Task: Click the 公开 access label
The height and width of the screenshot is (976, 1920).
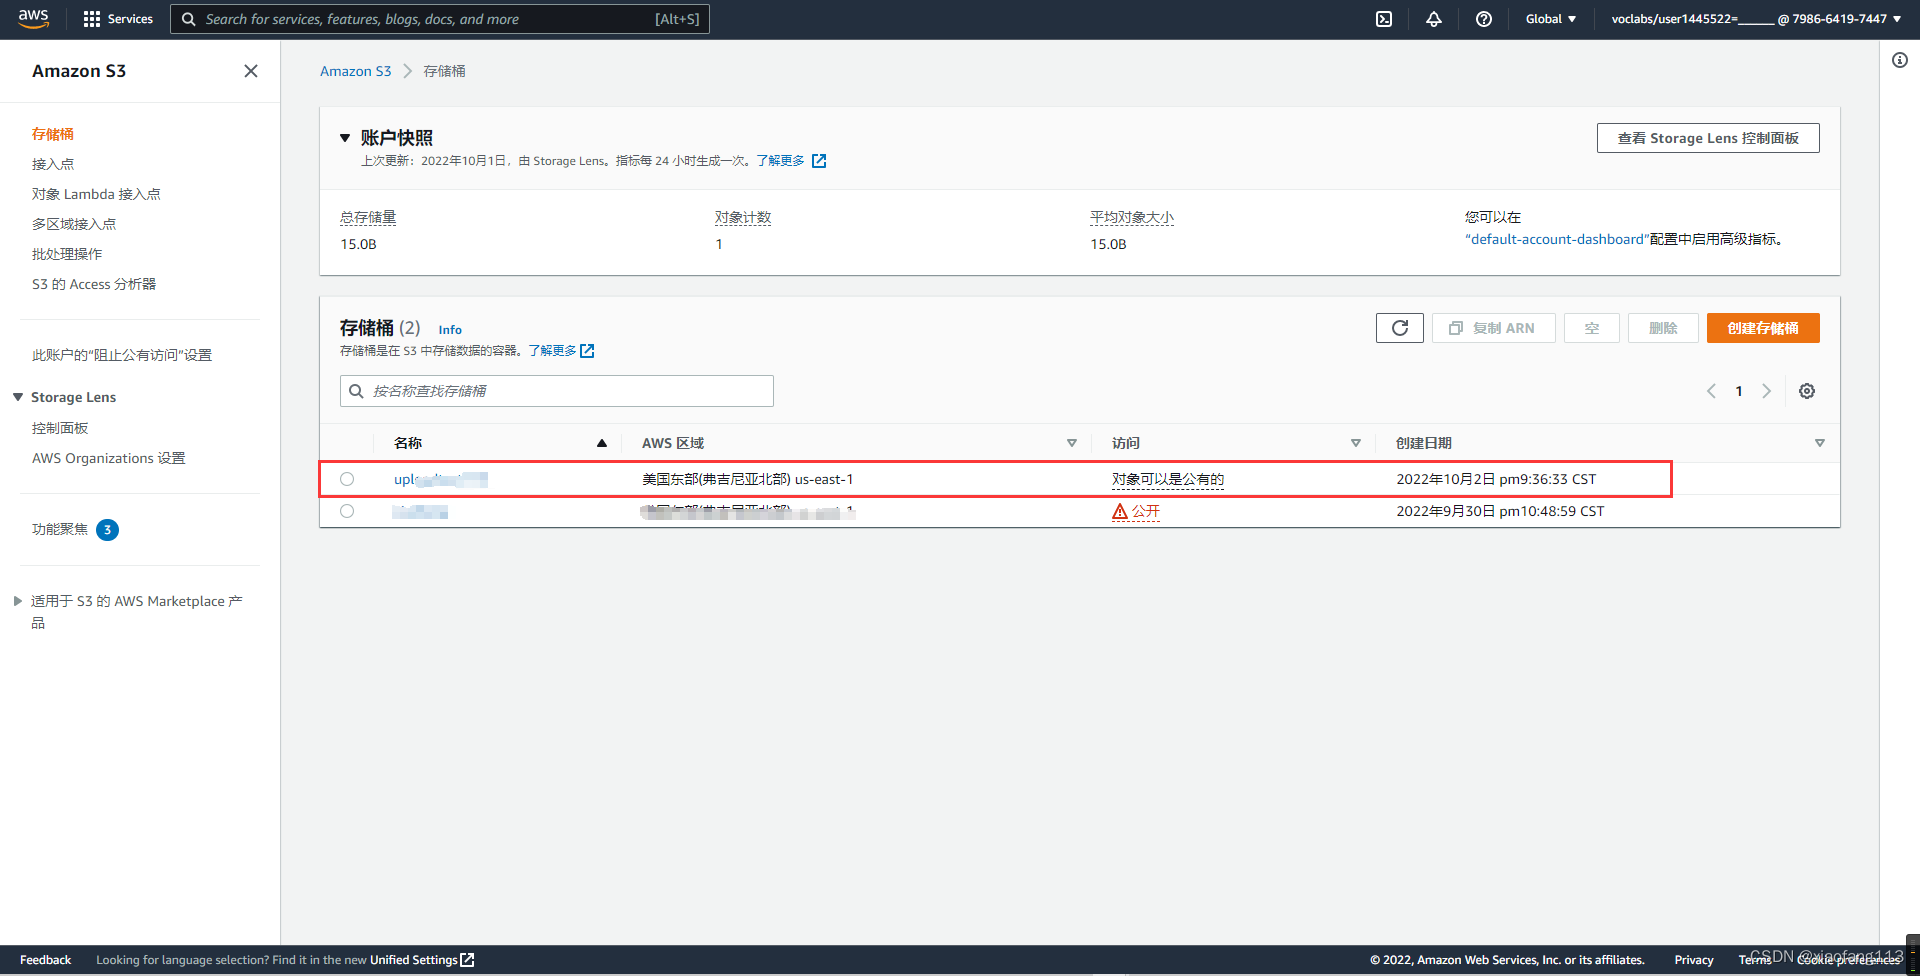Action: tap(1146, 511)
